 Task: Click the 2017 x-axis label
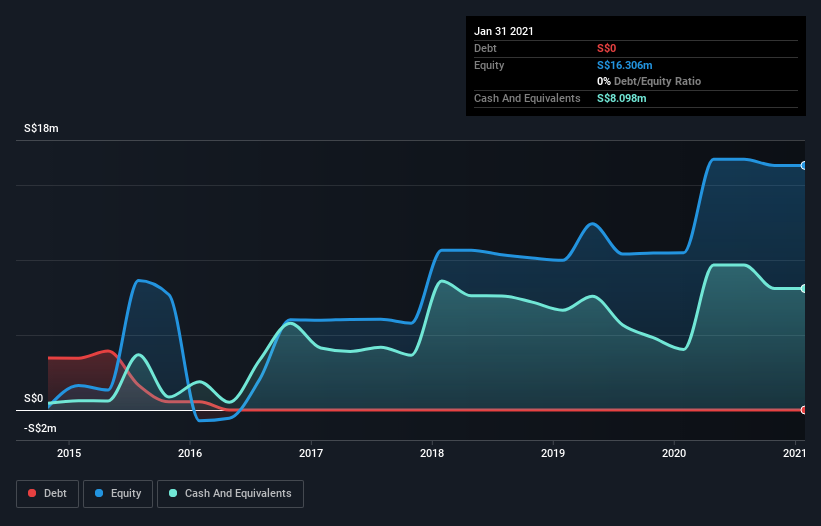(x=311, y=453)
